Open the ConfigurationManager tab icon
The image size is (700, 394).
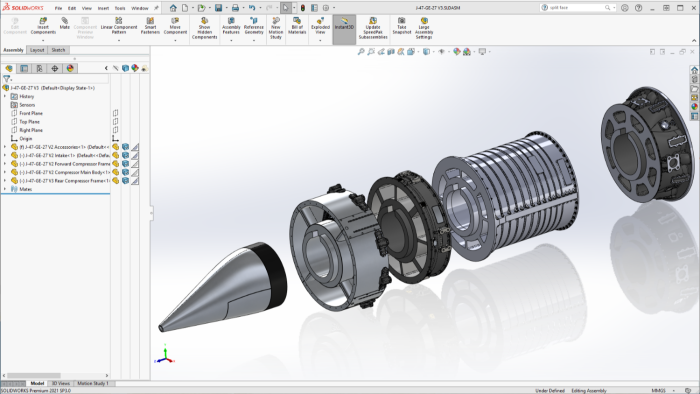(x=39, y=68)
